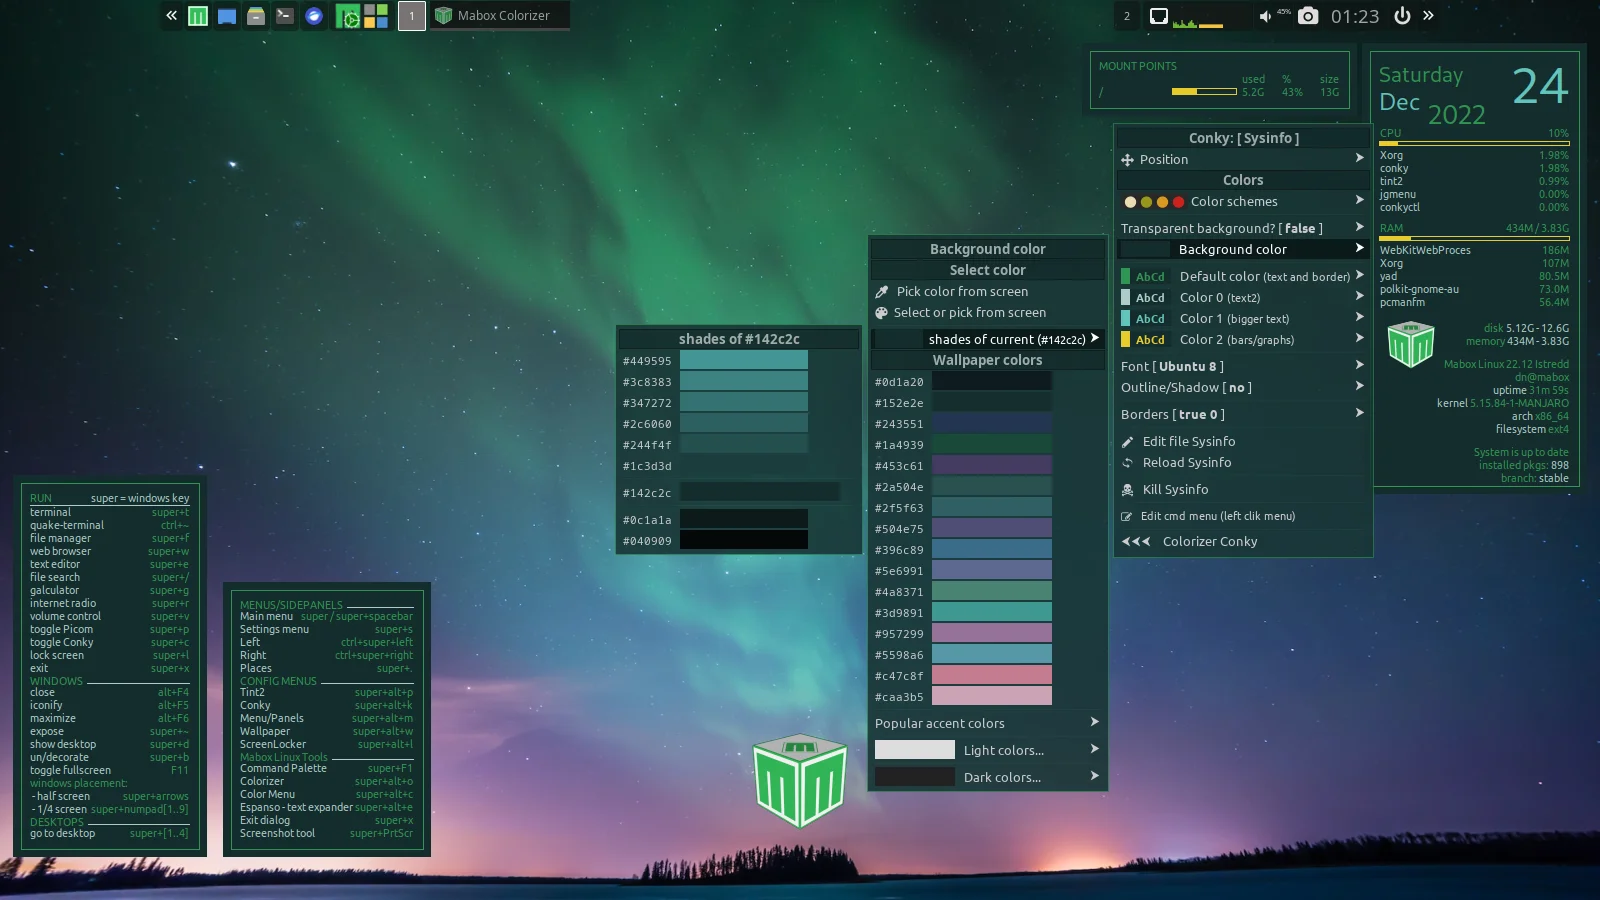Viewport: 1600px width, 900px height.
Task: Click the camera screenshot icon
Action: pyautogui.click(x=1308, y=16)
